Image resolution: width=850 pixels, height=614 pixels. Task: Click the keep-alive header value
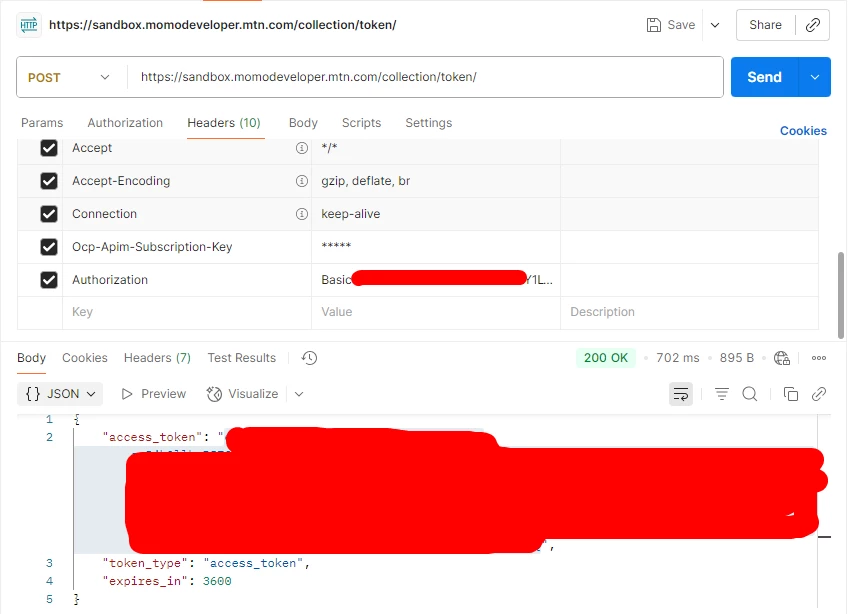click(x=351, y=214)
